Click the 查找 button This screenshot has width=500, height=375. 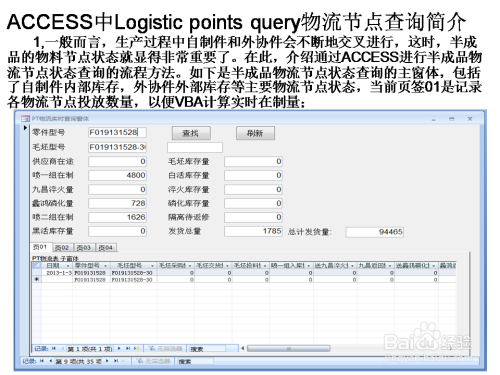[x=191, y=133]
